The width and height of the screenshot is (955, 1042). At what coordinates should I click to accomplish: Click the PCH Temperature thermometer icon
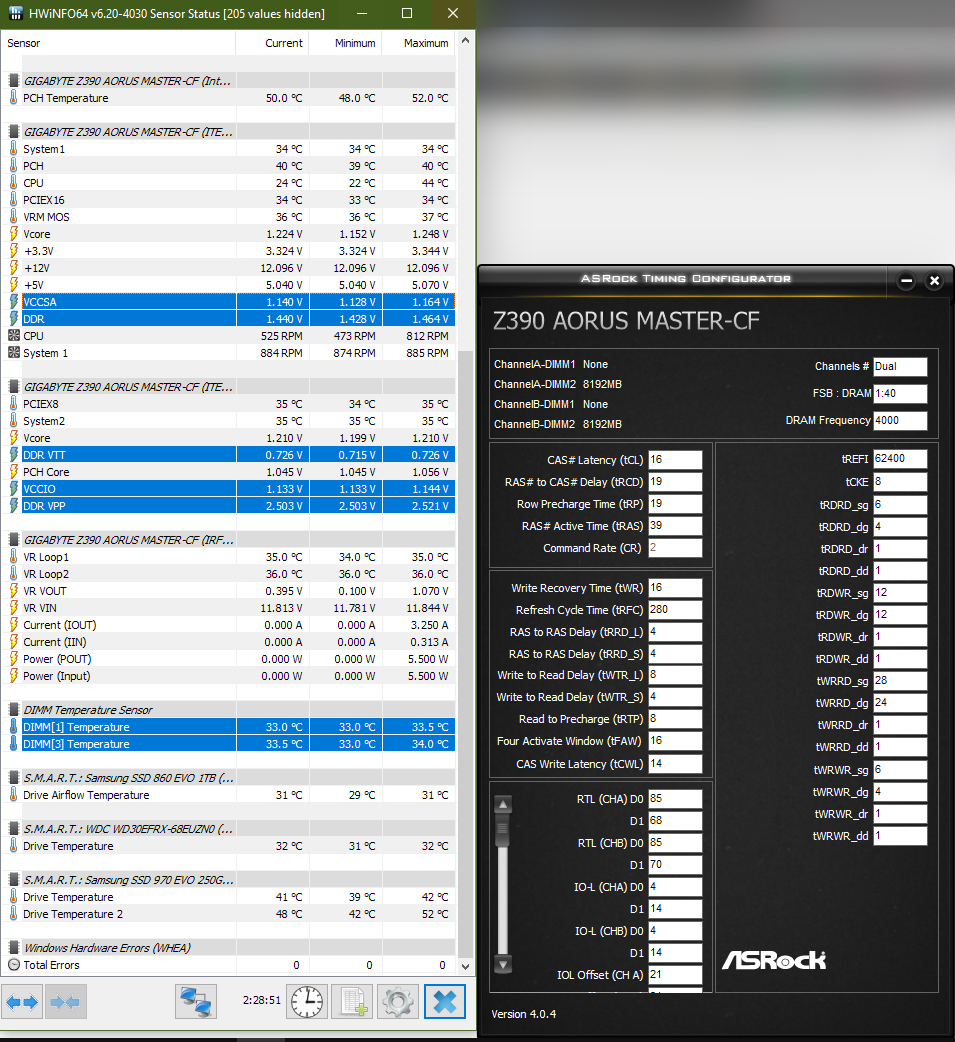13,98
